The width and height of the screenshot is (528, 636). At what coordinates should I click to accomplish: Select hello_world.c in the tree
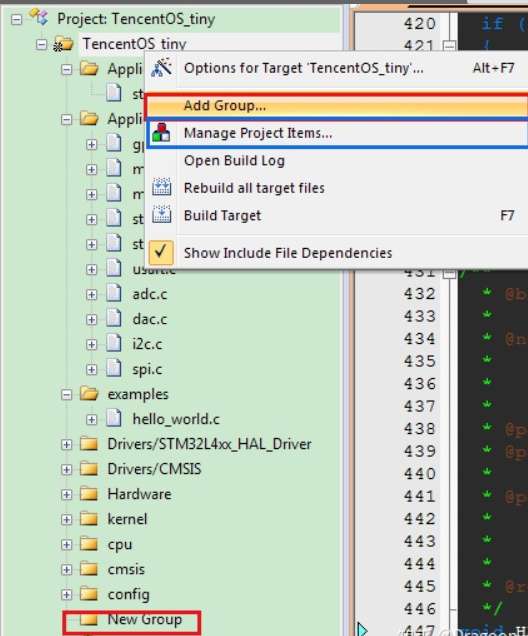pyautogui.click(x=176, y=419)
